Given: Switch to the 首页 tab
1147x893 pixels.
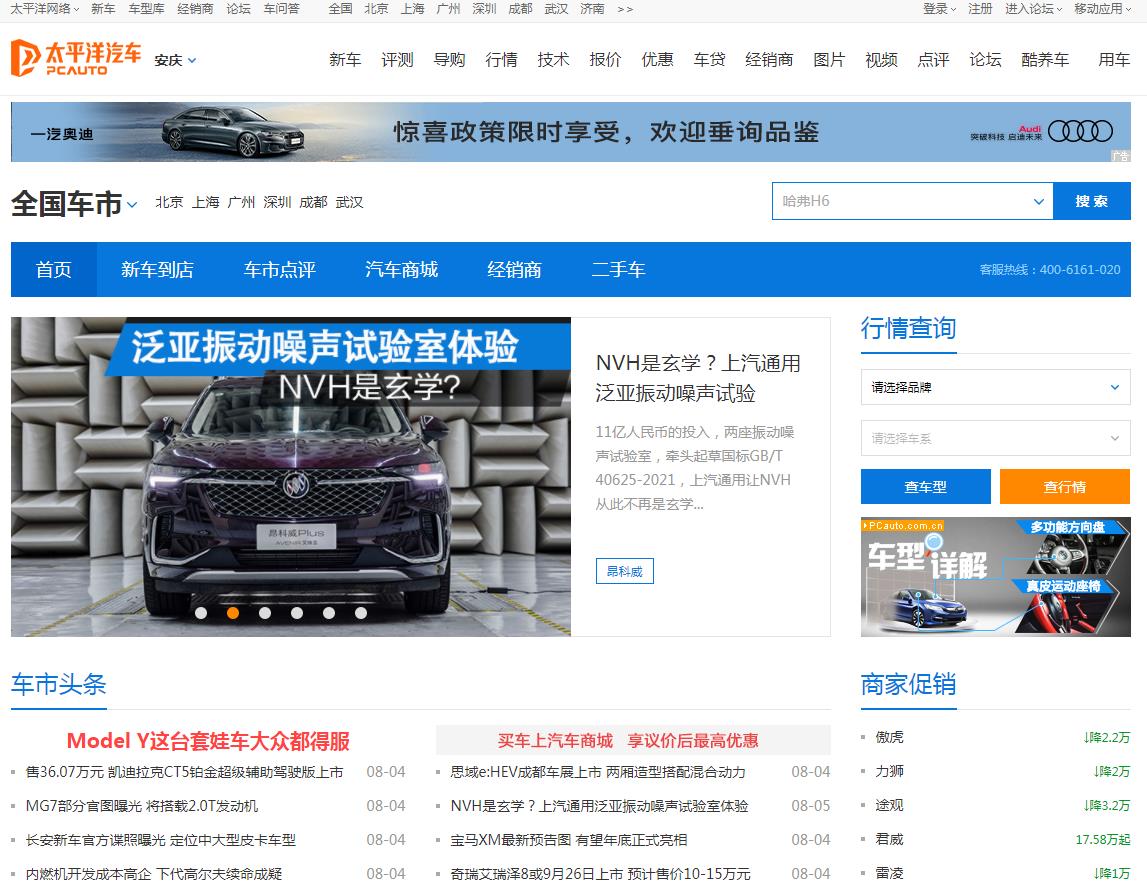Looking at the screenshot, I should point(53,270).
